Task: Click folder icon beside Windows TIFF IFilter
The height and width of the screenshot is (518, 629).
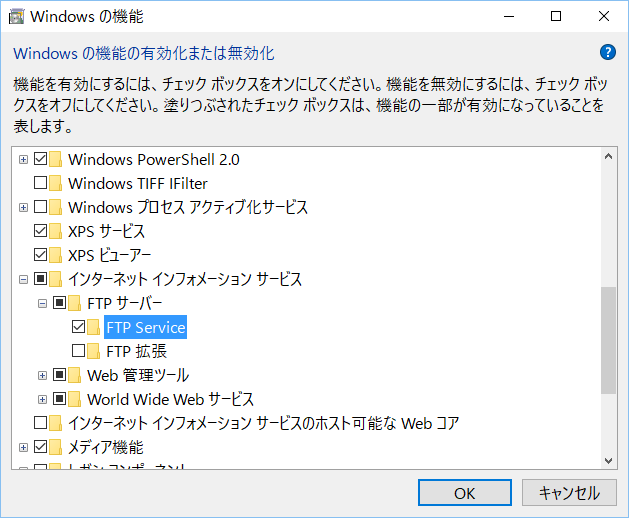Action: pos(55,183)
